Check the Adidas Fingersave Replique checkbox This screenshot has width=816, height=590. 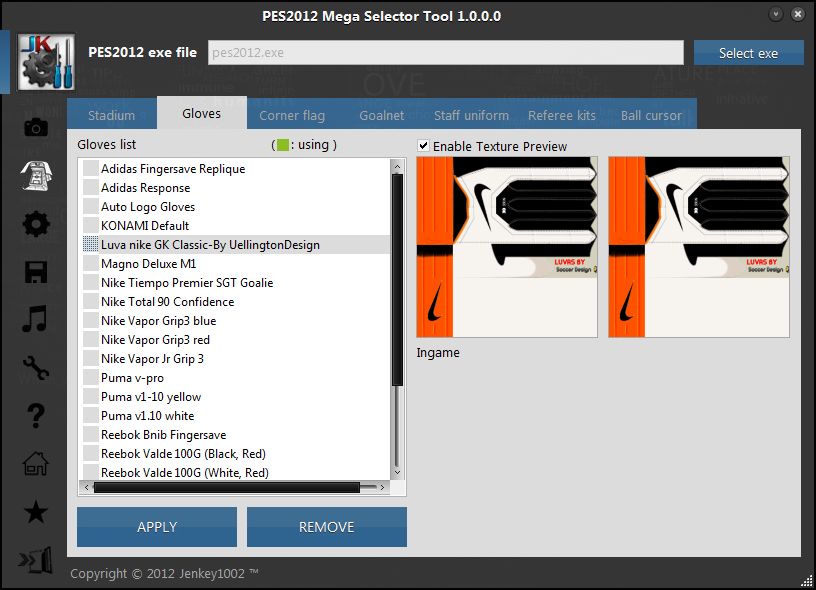pos(91,169)
